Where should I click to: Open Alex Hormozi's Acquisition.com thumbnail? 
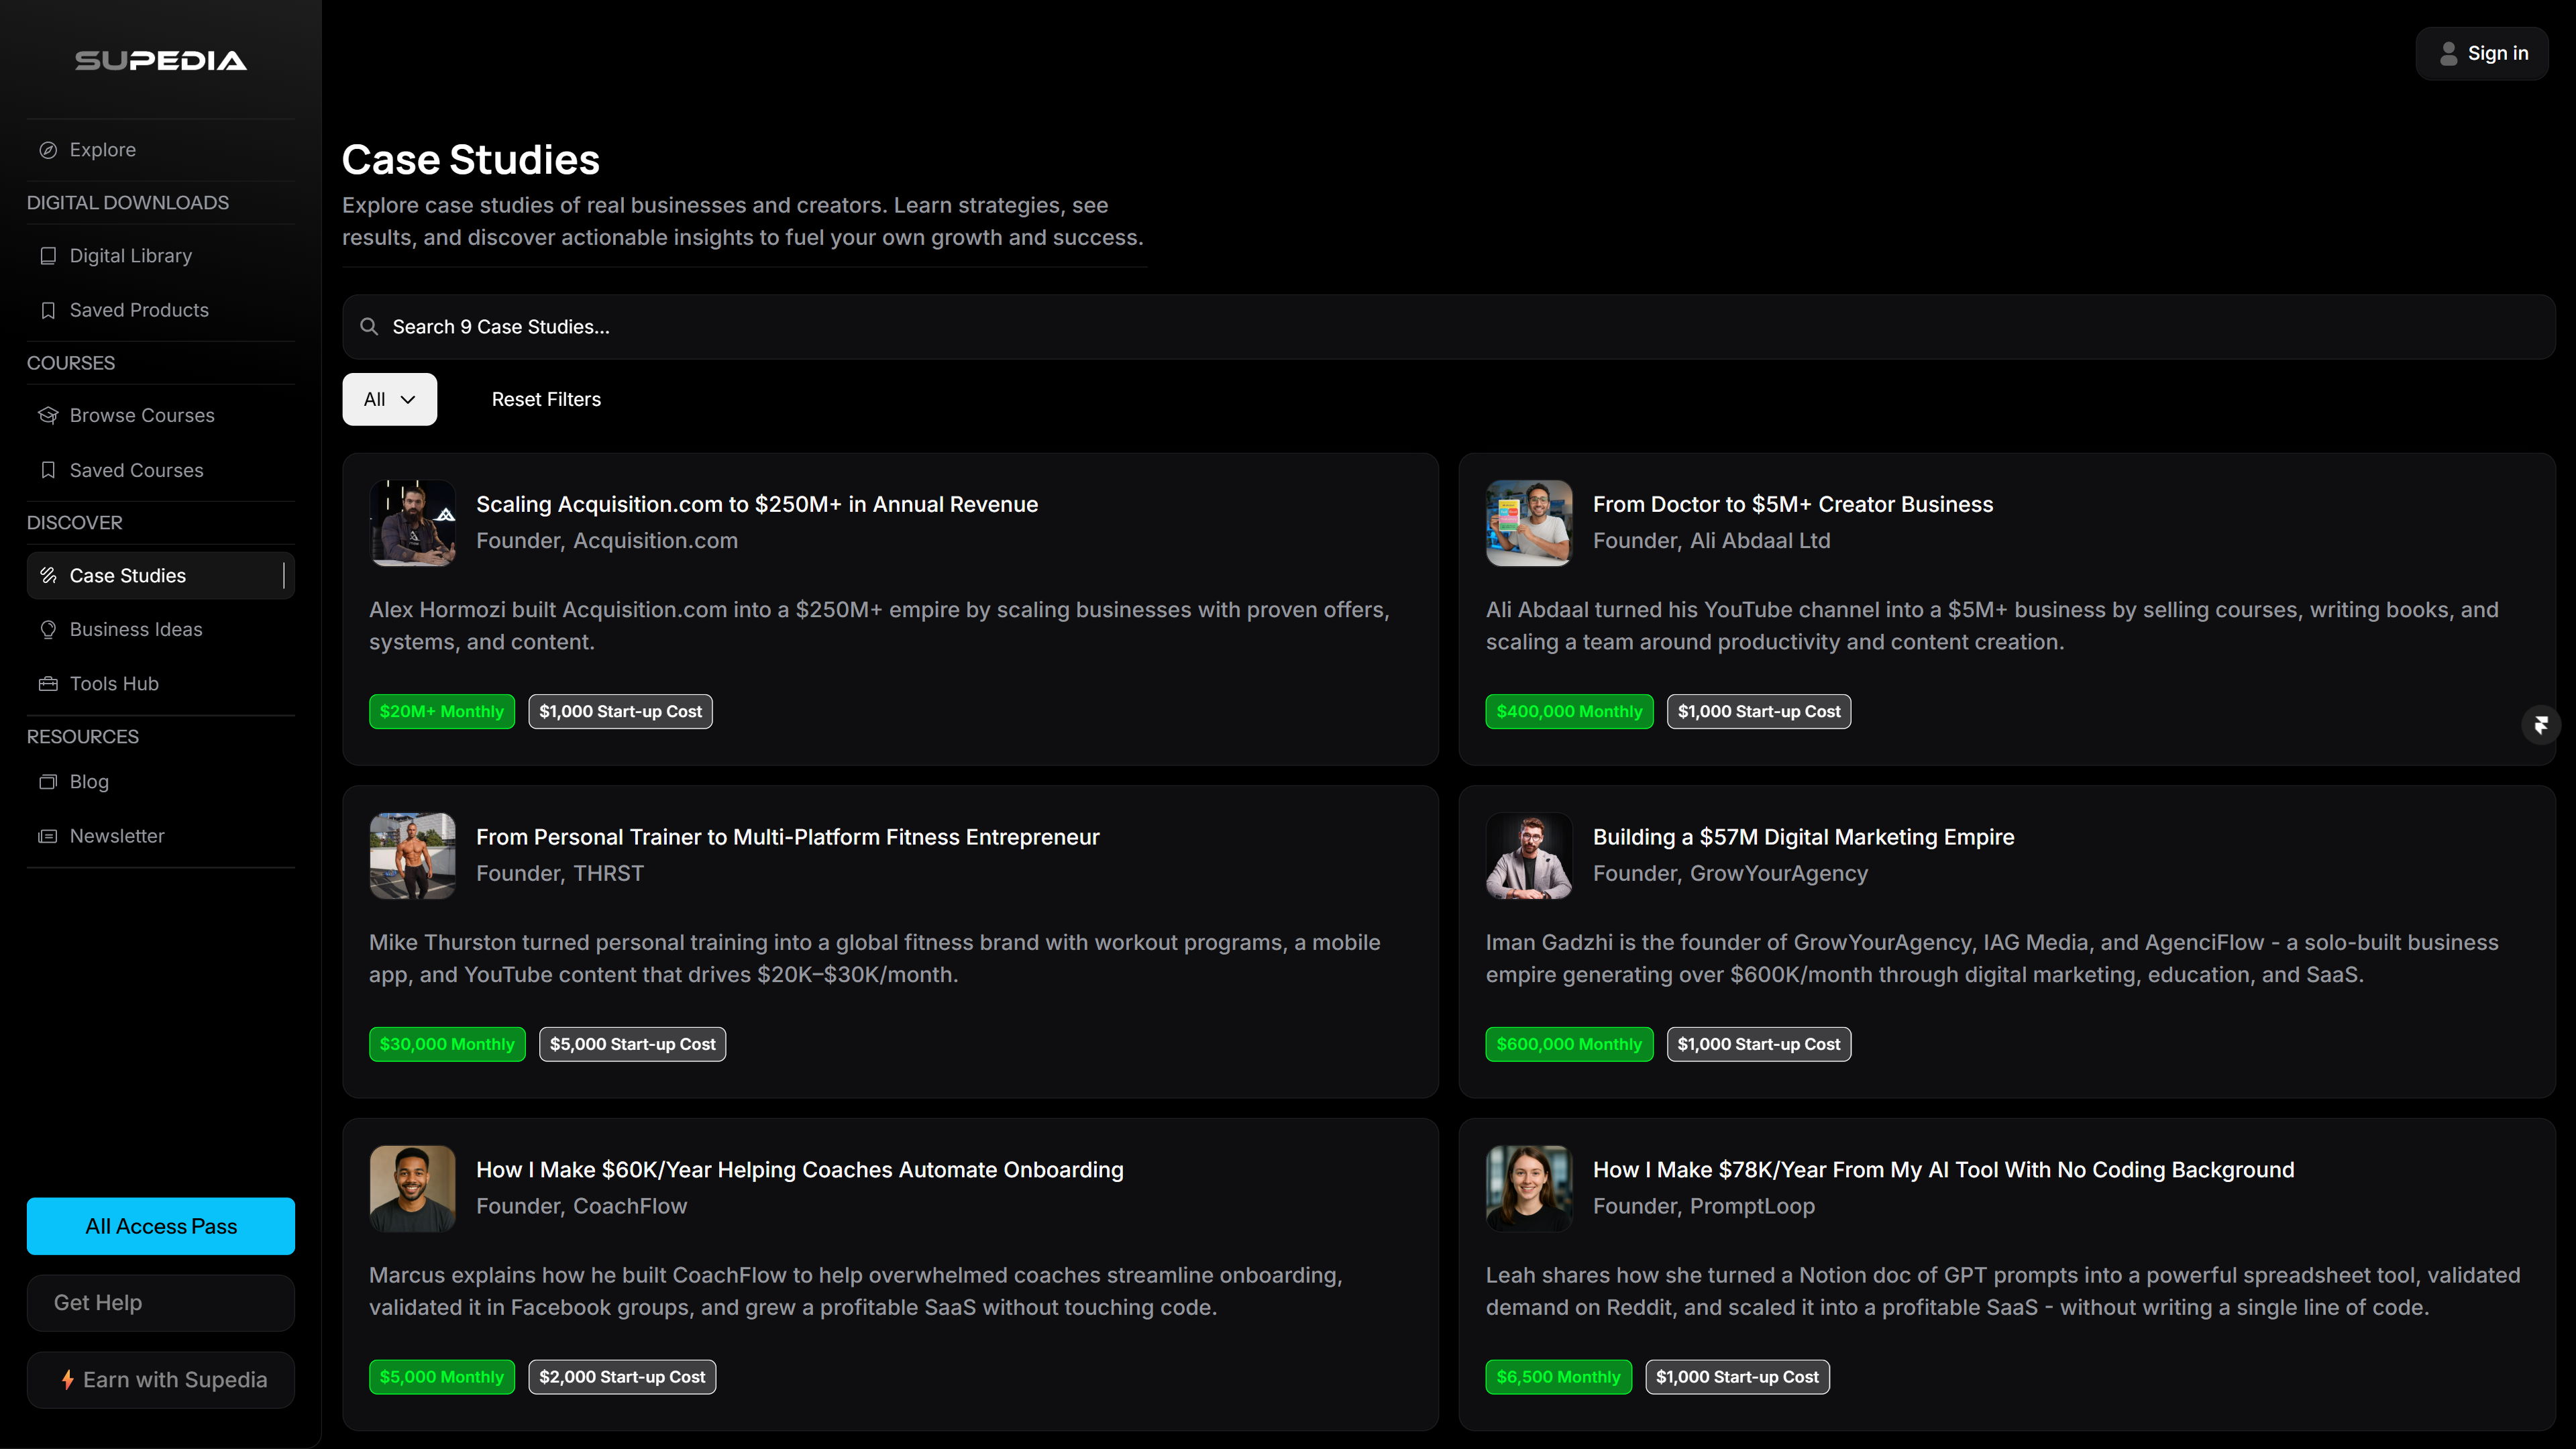coord(412,523)
